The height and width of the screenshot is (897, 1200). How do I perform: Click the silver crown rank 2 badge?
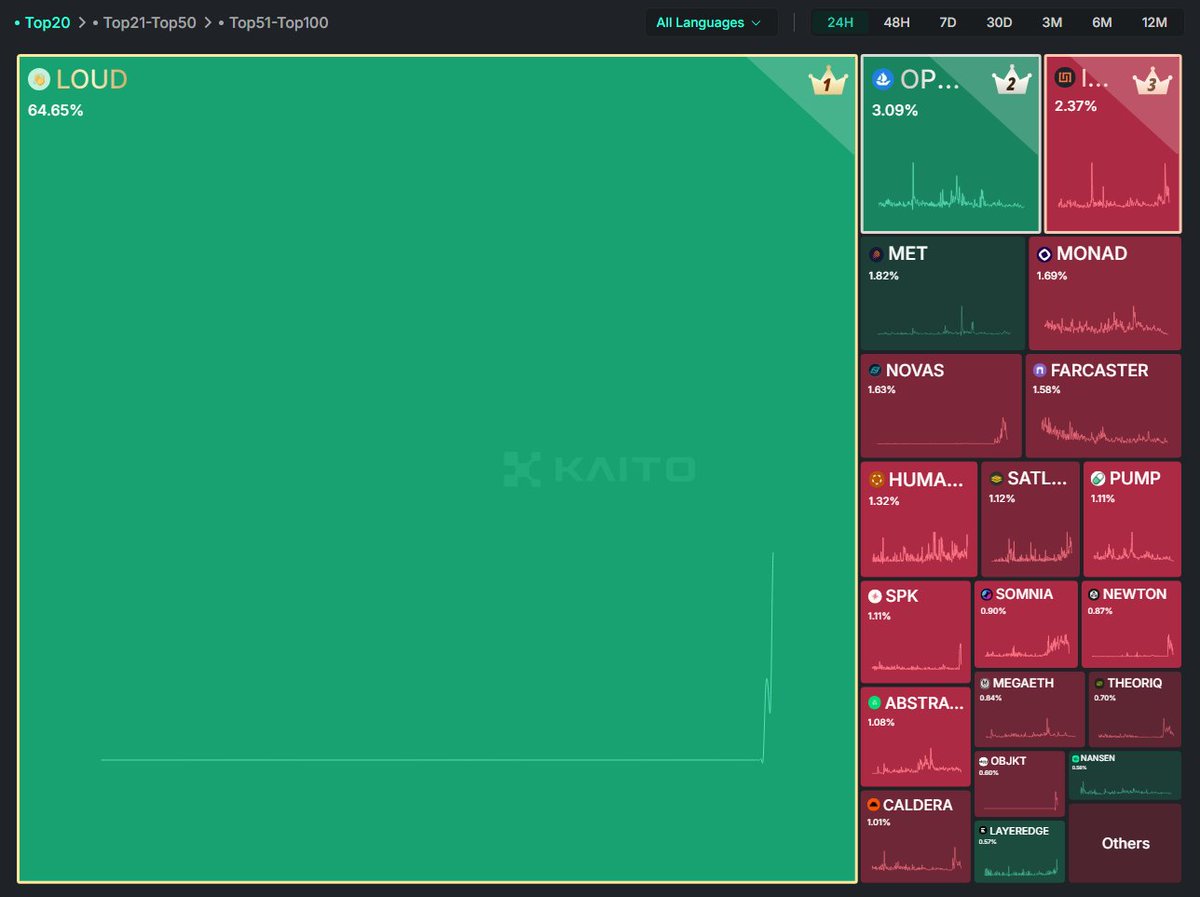pyautogui.click(x=1010, y=82)
